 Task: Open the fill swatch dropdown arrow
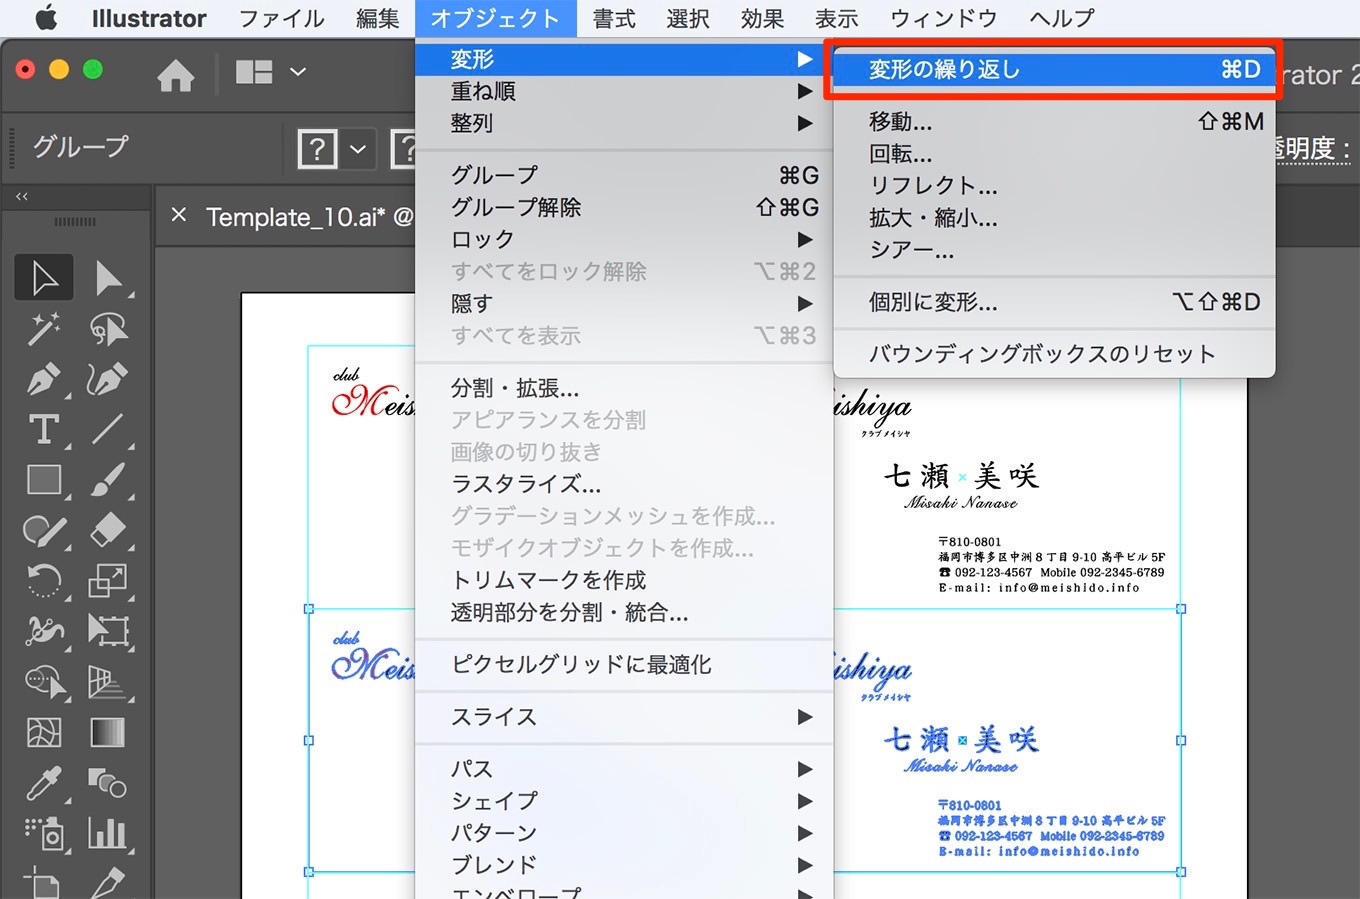(358, 150)
